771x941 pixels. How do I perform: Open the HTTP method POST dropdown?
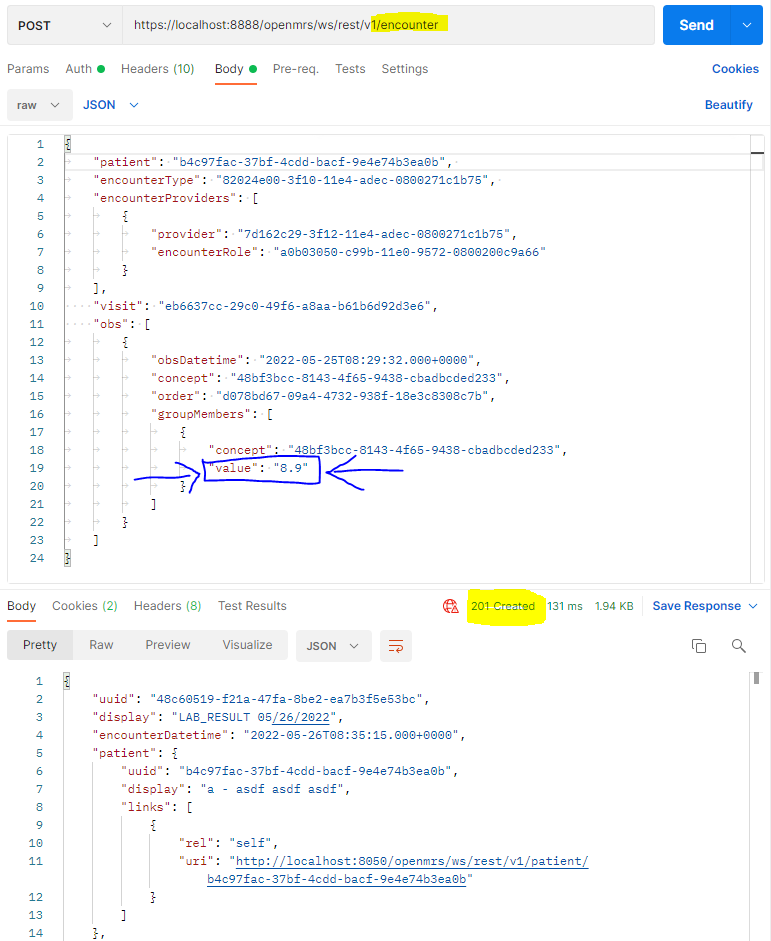[x=65, y=25]
